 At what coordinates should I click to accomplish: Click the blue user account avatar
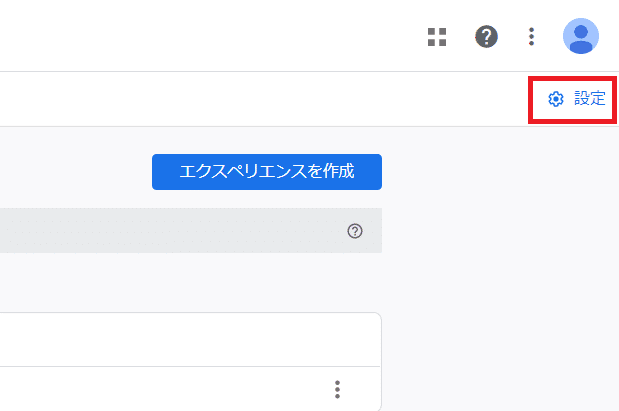coord(581,36)
